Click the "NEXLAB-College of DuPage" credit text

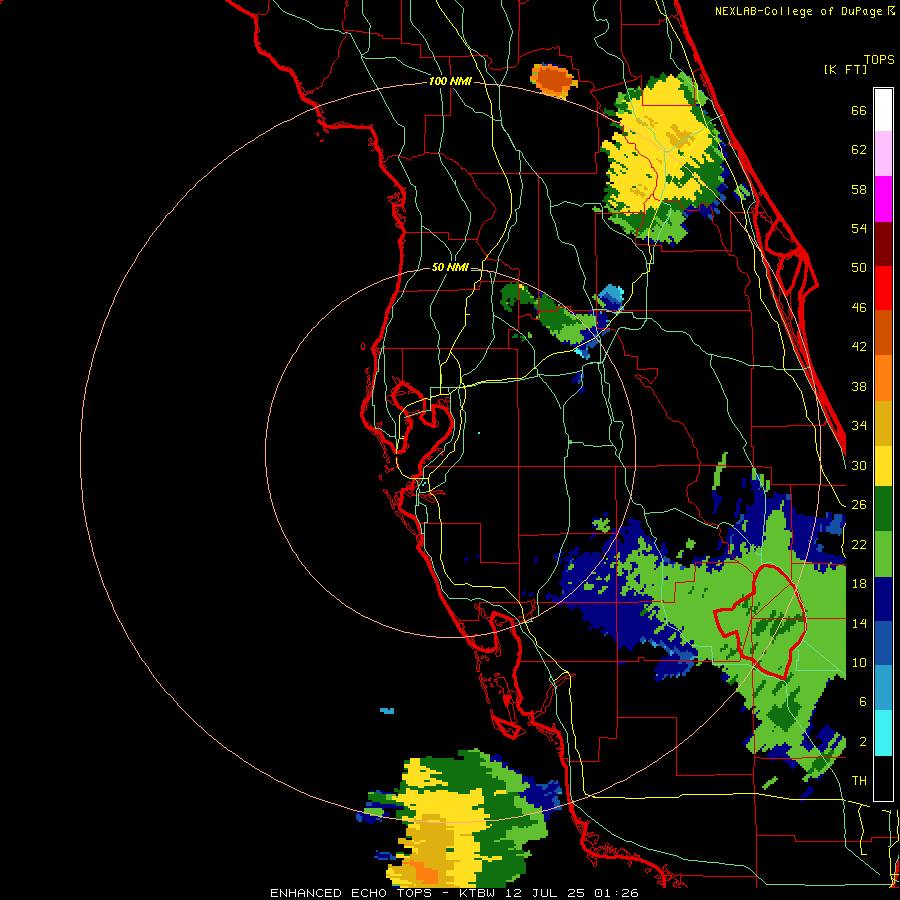(x=799, y=11)
